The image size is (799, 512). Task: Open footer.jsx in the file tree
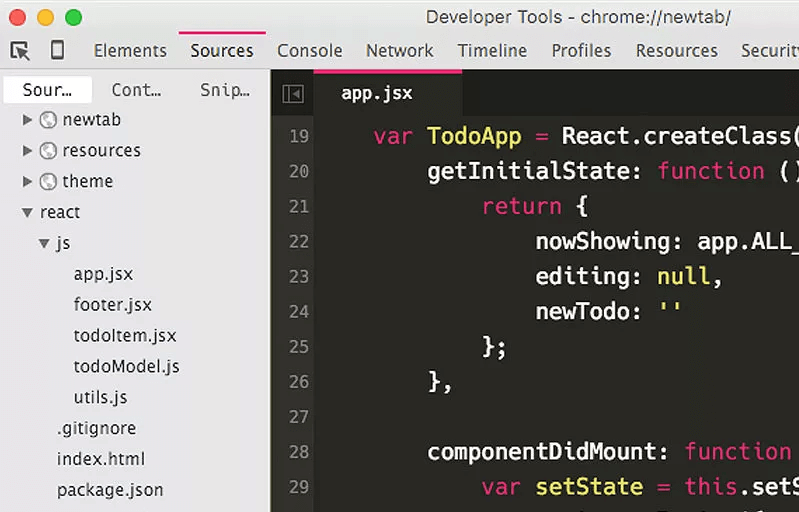113,305
